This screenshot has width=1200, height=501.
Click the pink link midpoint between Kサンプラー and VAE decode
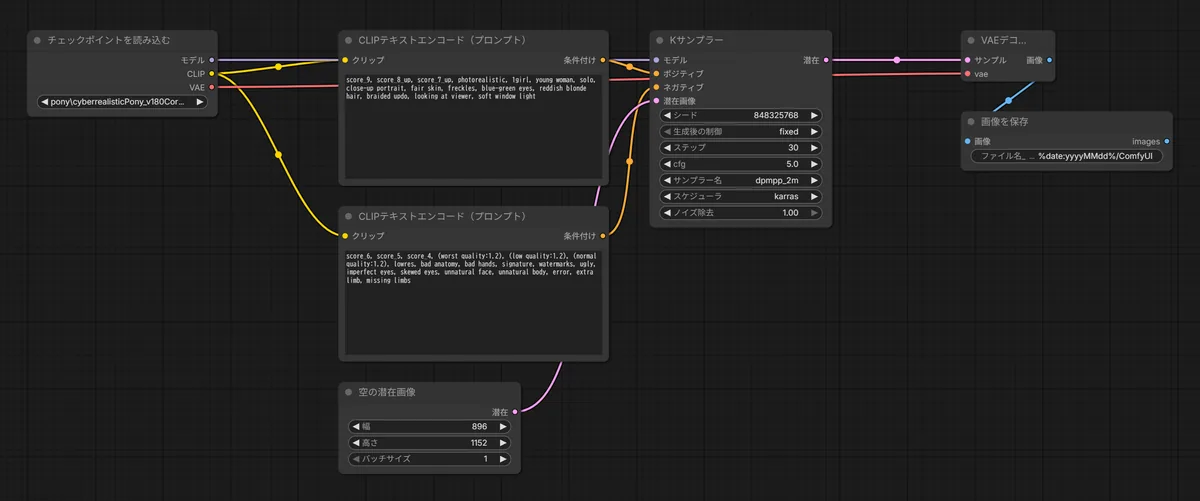(x=897, y=60)
